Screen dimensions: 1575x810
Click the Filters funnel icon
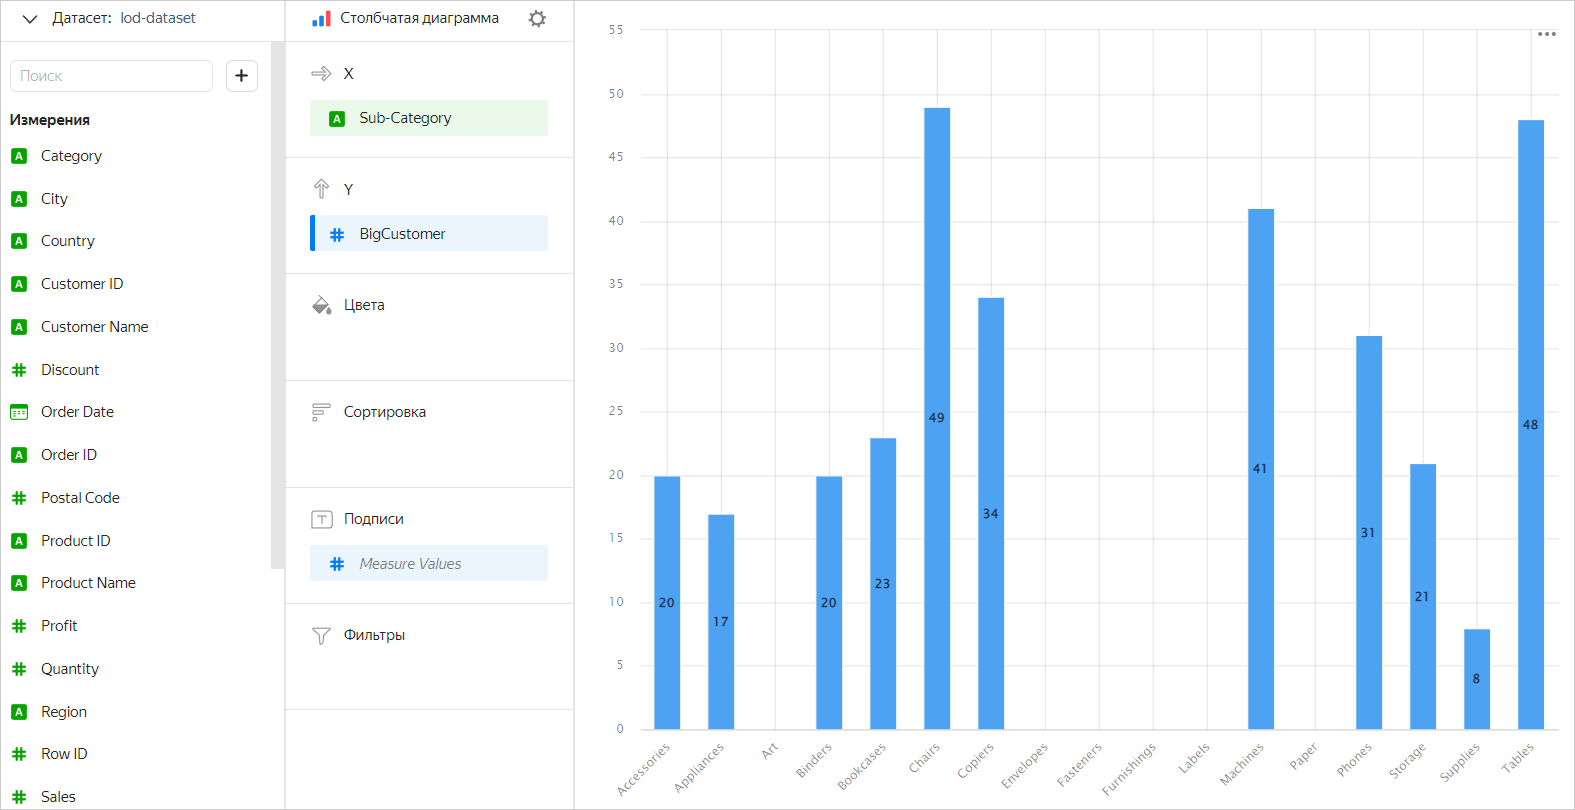pyautogui.click(x=321, y=635)
